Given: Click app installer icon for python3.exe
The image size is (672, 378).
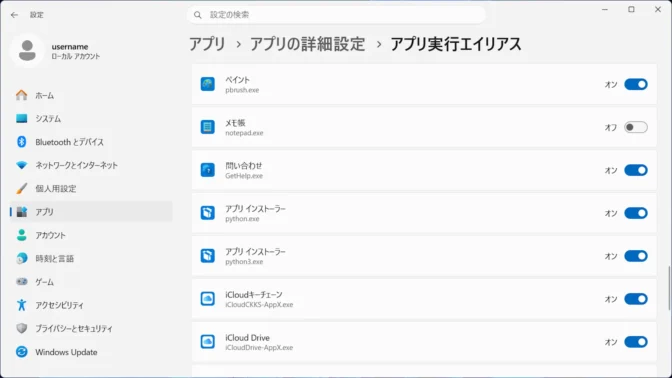Looking at the screenshot, I should (207, 256).
